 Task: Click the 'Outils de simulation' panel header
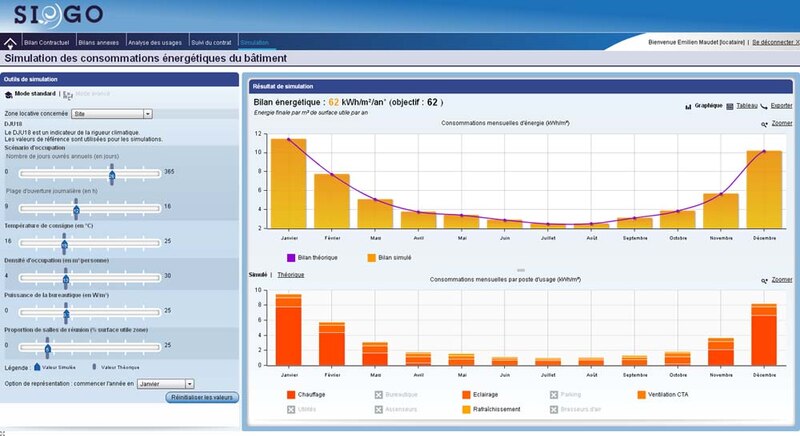pos(119,79)
